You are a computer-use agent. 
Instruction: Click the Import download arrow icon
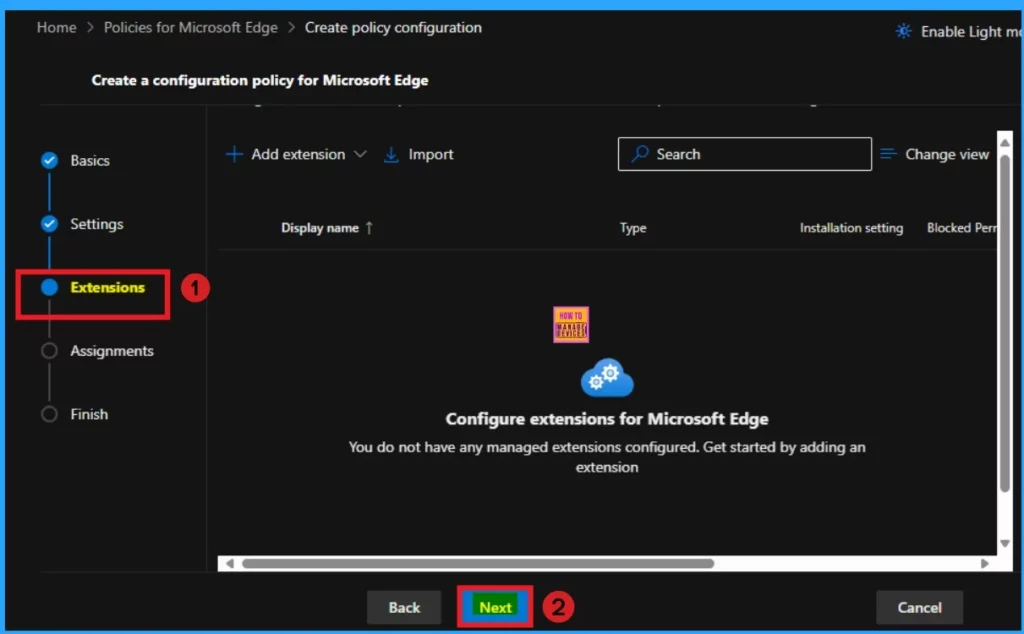click(391, 155)
